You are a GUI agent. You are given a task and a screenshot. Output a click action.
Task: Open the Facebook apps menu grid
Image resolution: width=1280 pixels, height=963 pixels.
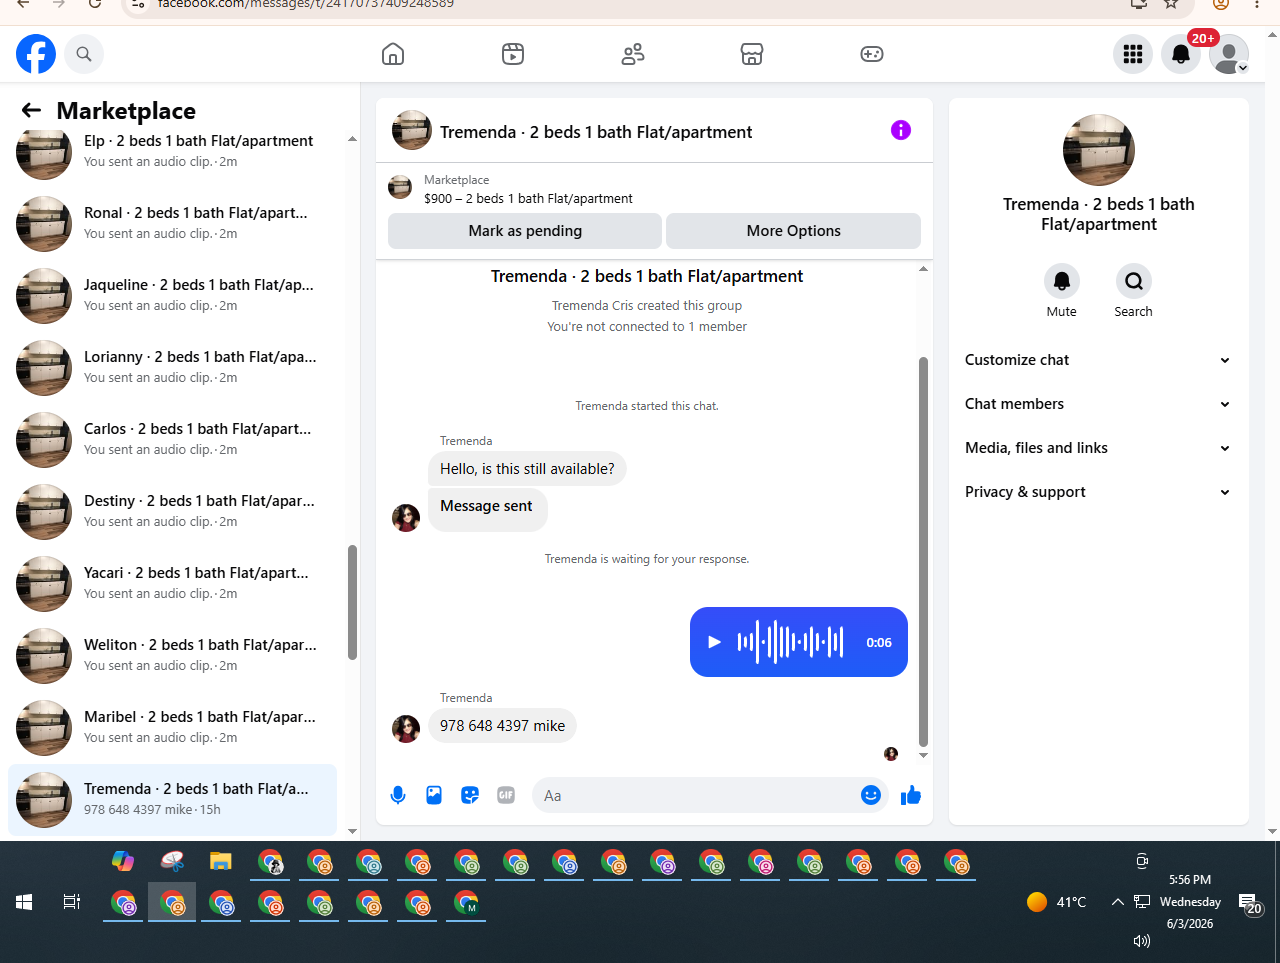click(x=1133, y=54)
